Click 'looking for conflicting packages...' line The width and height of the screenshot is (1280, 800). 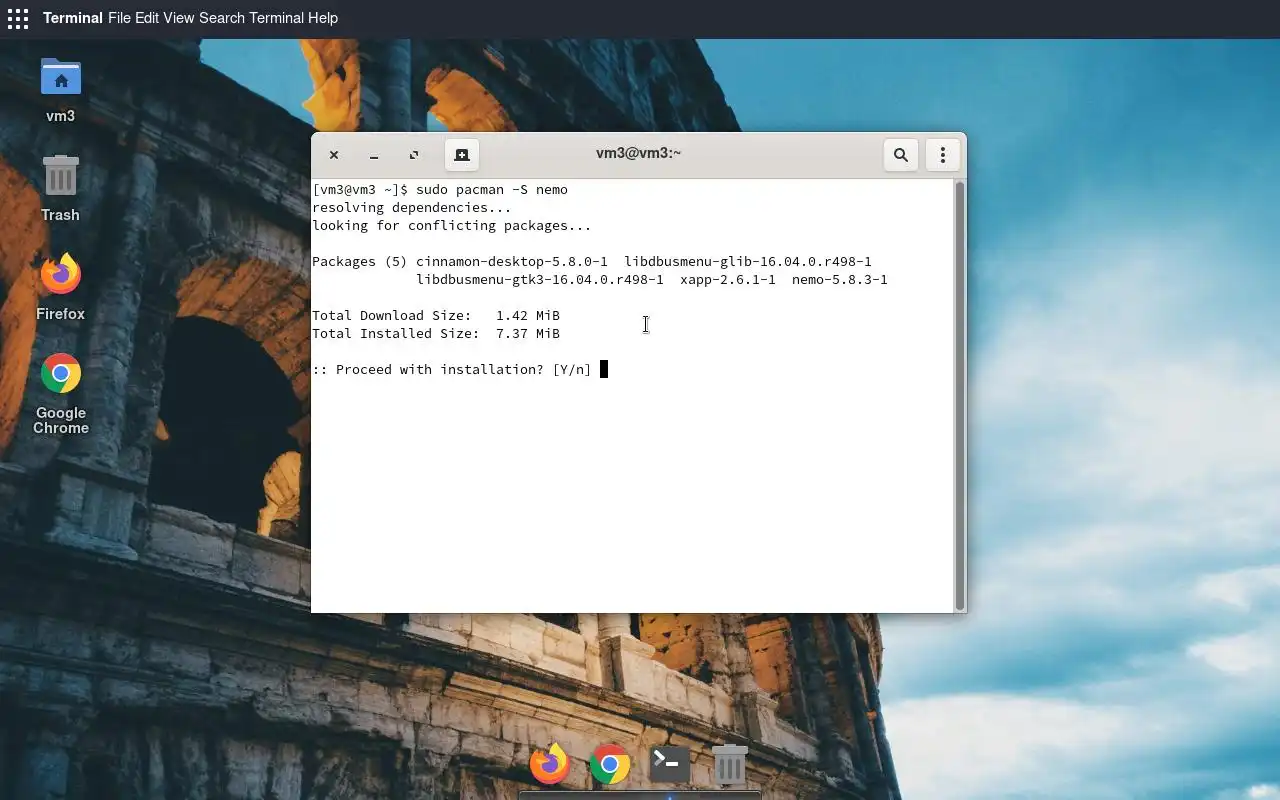click(452, 225)
